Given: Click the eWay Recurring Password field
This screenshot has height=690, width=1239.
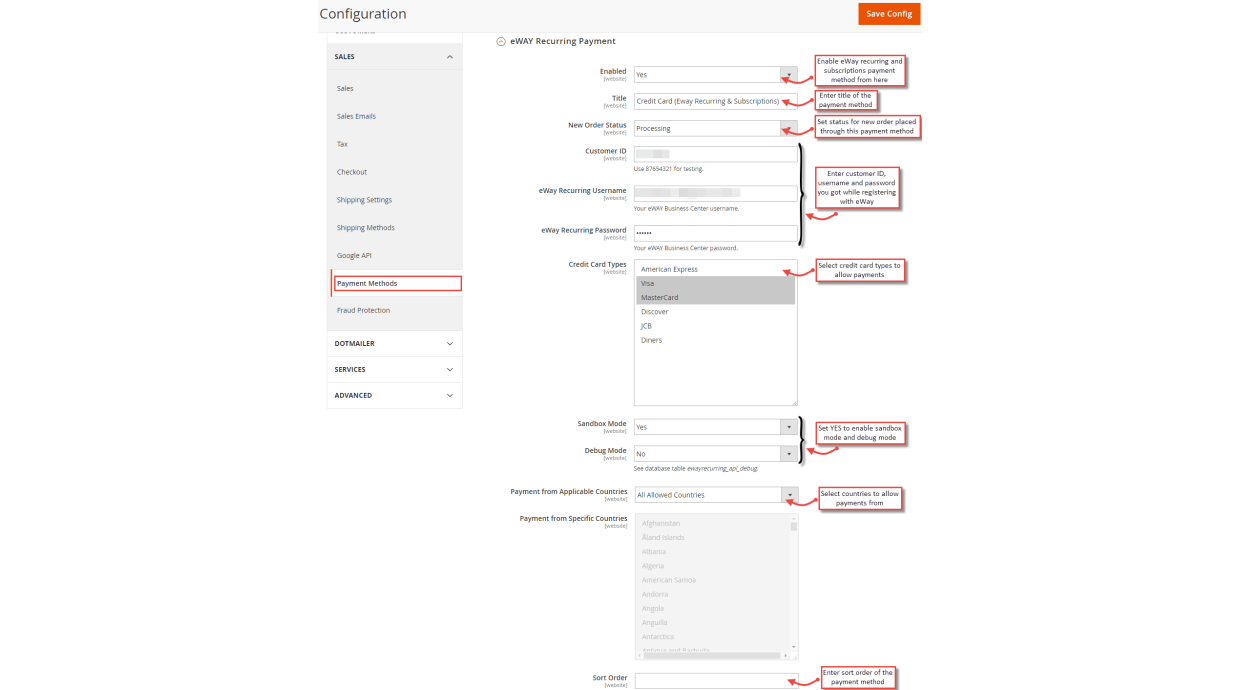Looking at the screenshot, I should pos(716,233).
